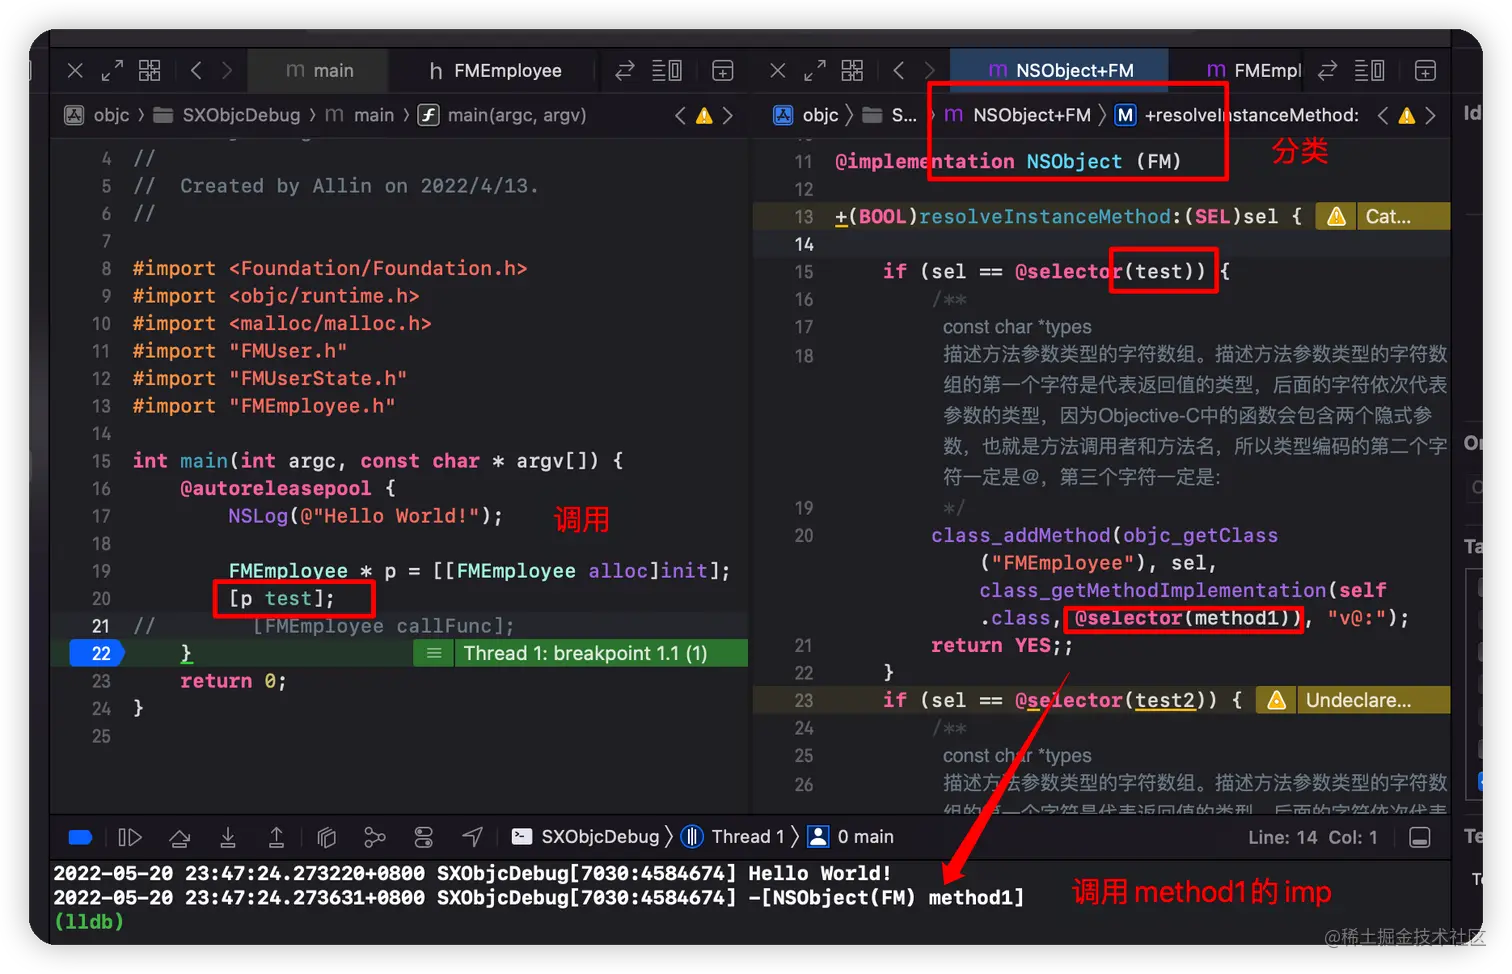
Task: Jump to next issue in left editor
Action: (x=728, y=115)
